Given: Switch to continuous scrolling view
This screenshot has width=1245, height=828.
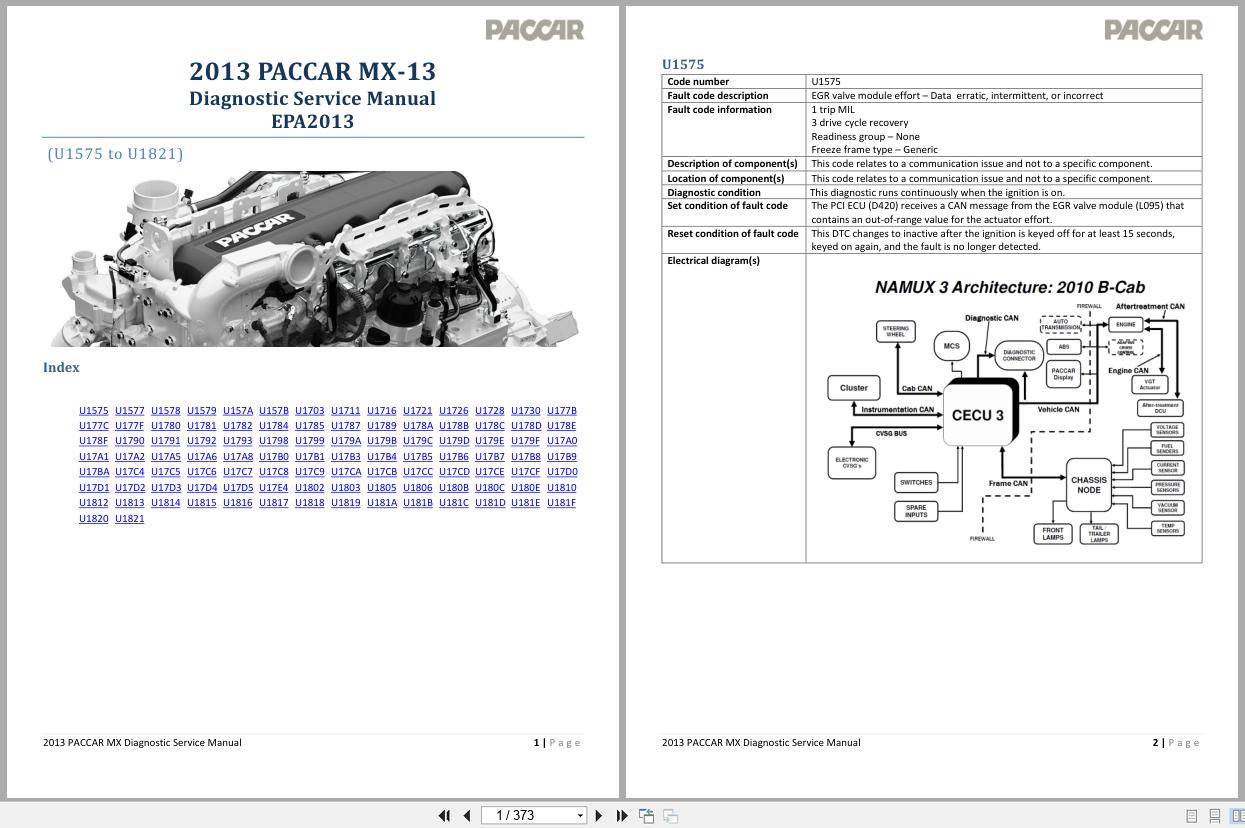Looking at the screenshot, I should point(1214,816).
